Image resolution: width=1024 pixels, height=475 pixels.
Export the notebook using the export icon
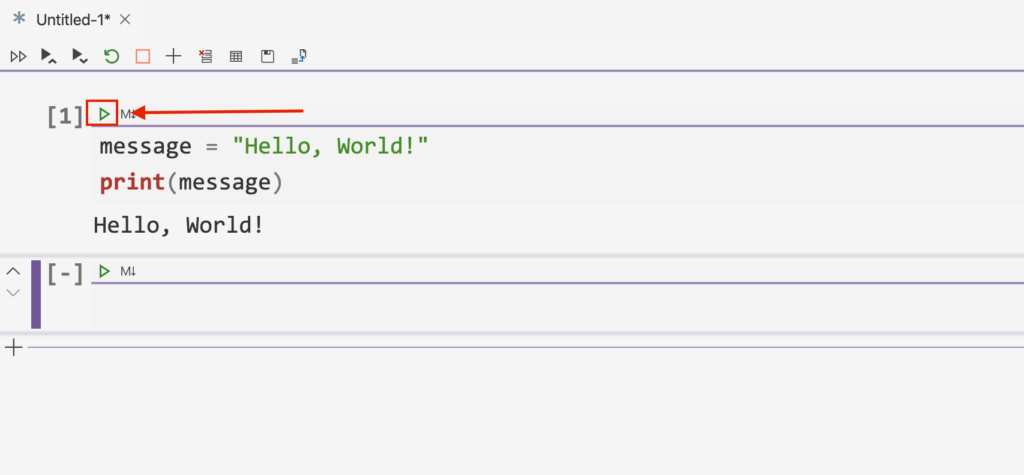(299, 56)
